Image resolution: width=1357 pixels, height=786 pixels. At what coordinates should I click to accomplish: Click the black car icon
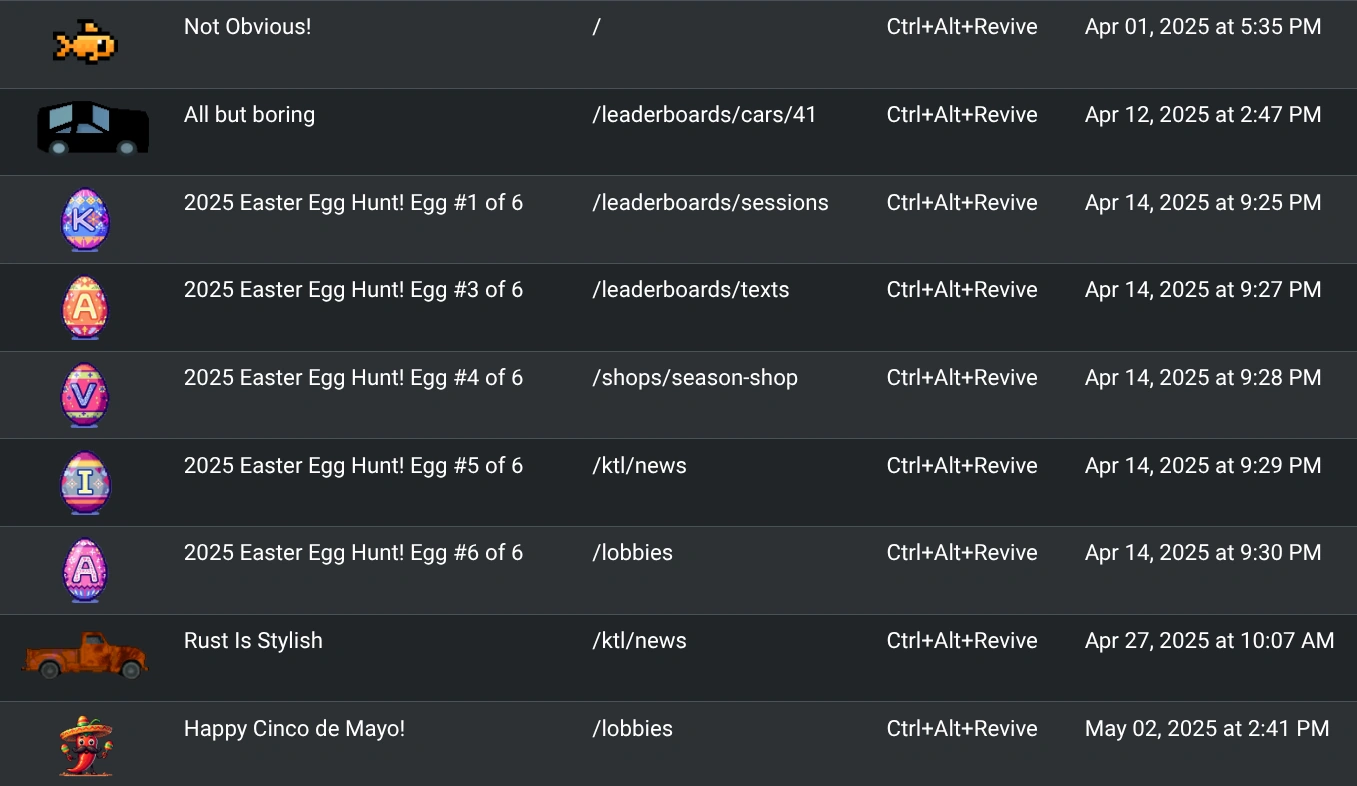click(x=93, y=130)
